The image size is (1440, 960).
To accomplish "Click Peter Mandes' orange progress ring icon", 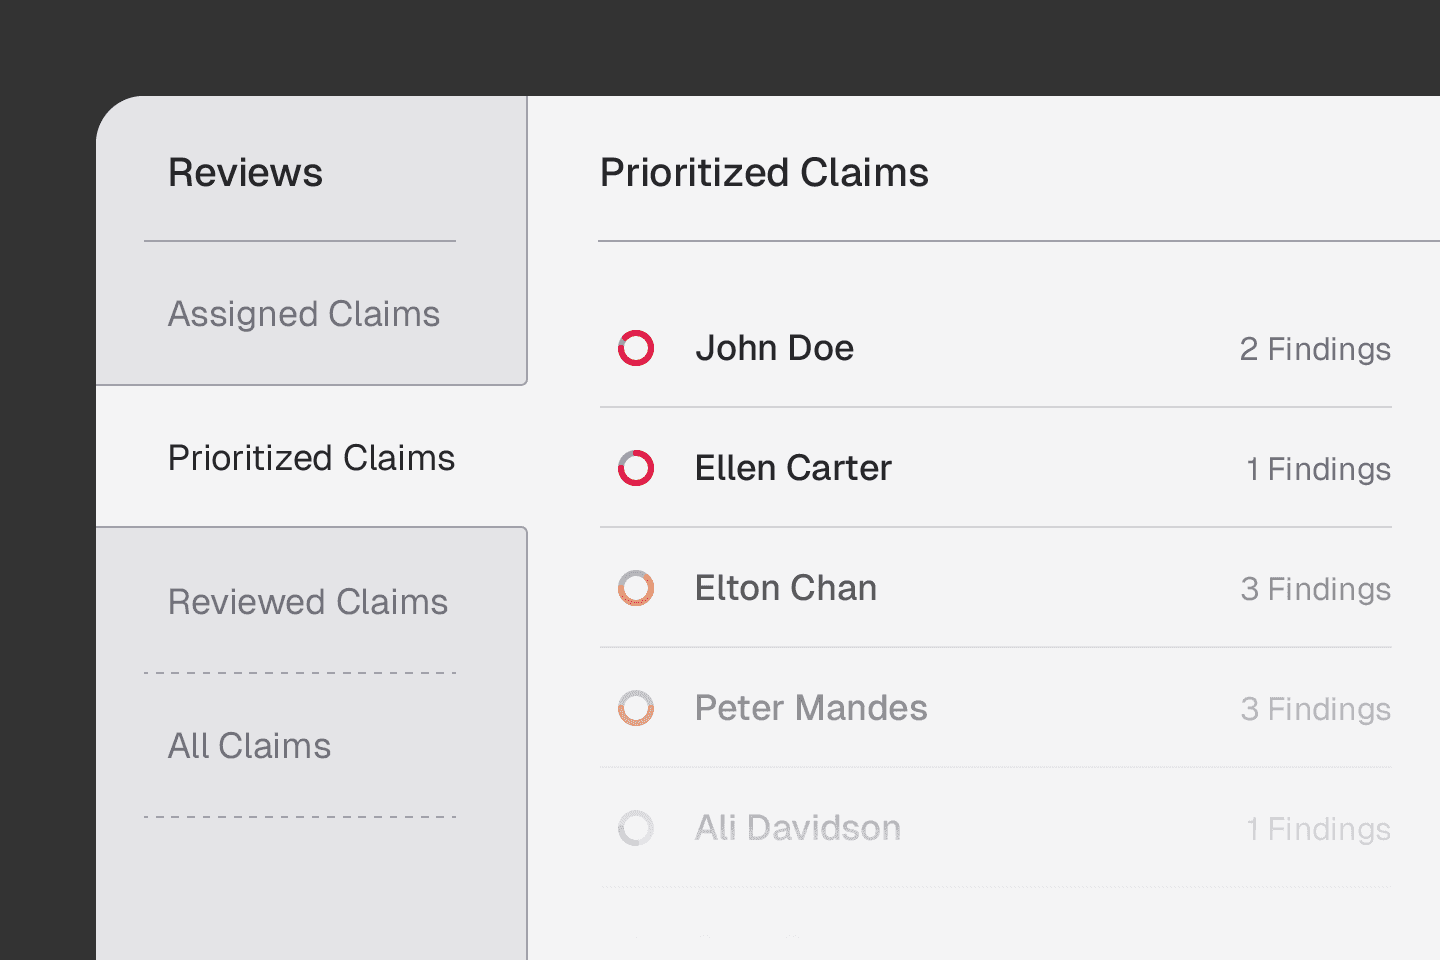I will pyautogui.click(x=636, y=708).
